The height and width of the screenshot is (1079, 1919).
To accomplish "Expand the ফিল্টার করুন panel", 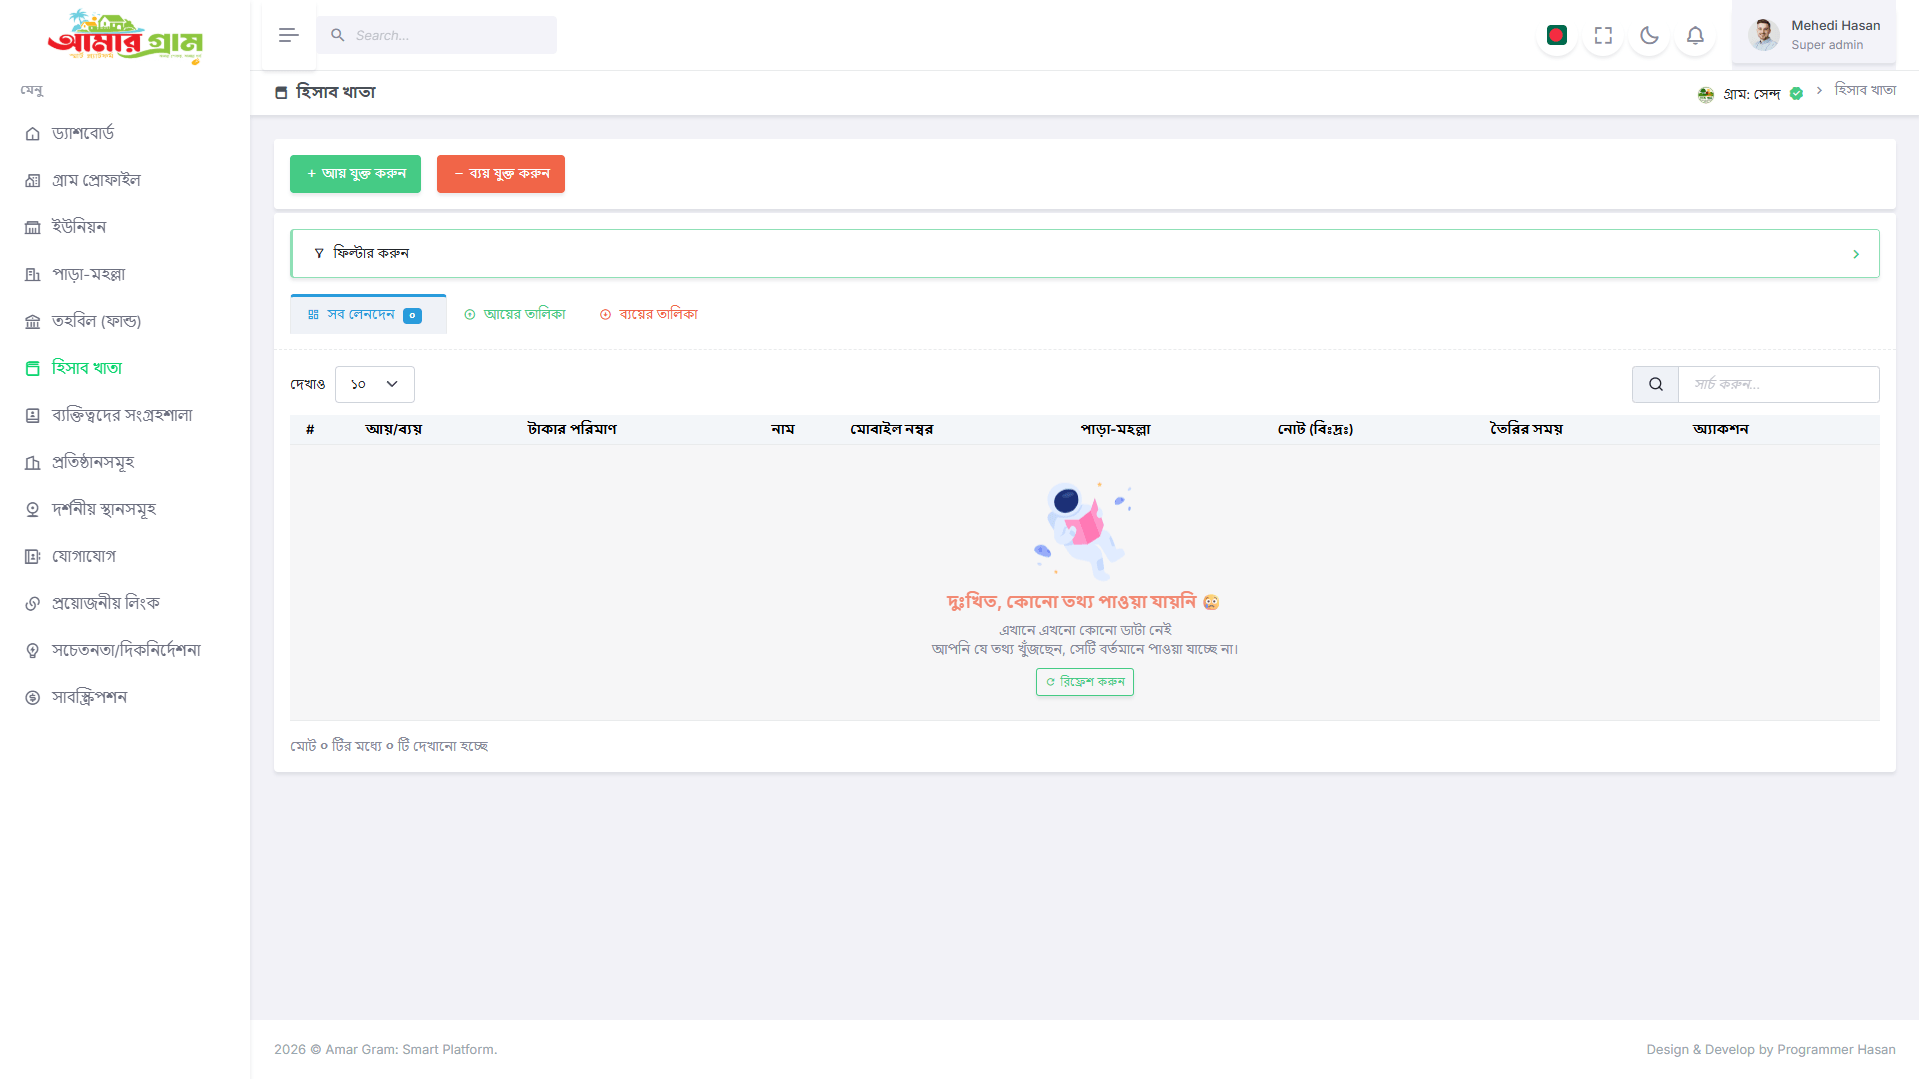I will [x=1085, y=253].
